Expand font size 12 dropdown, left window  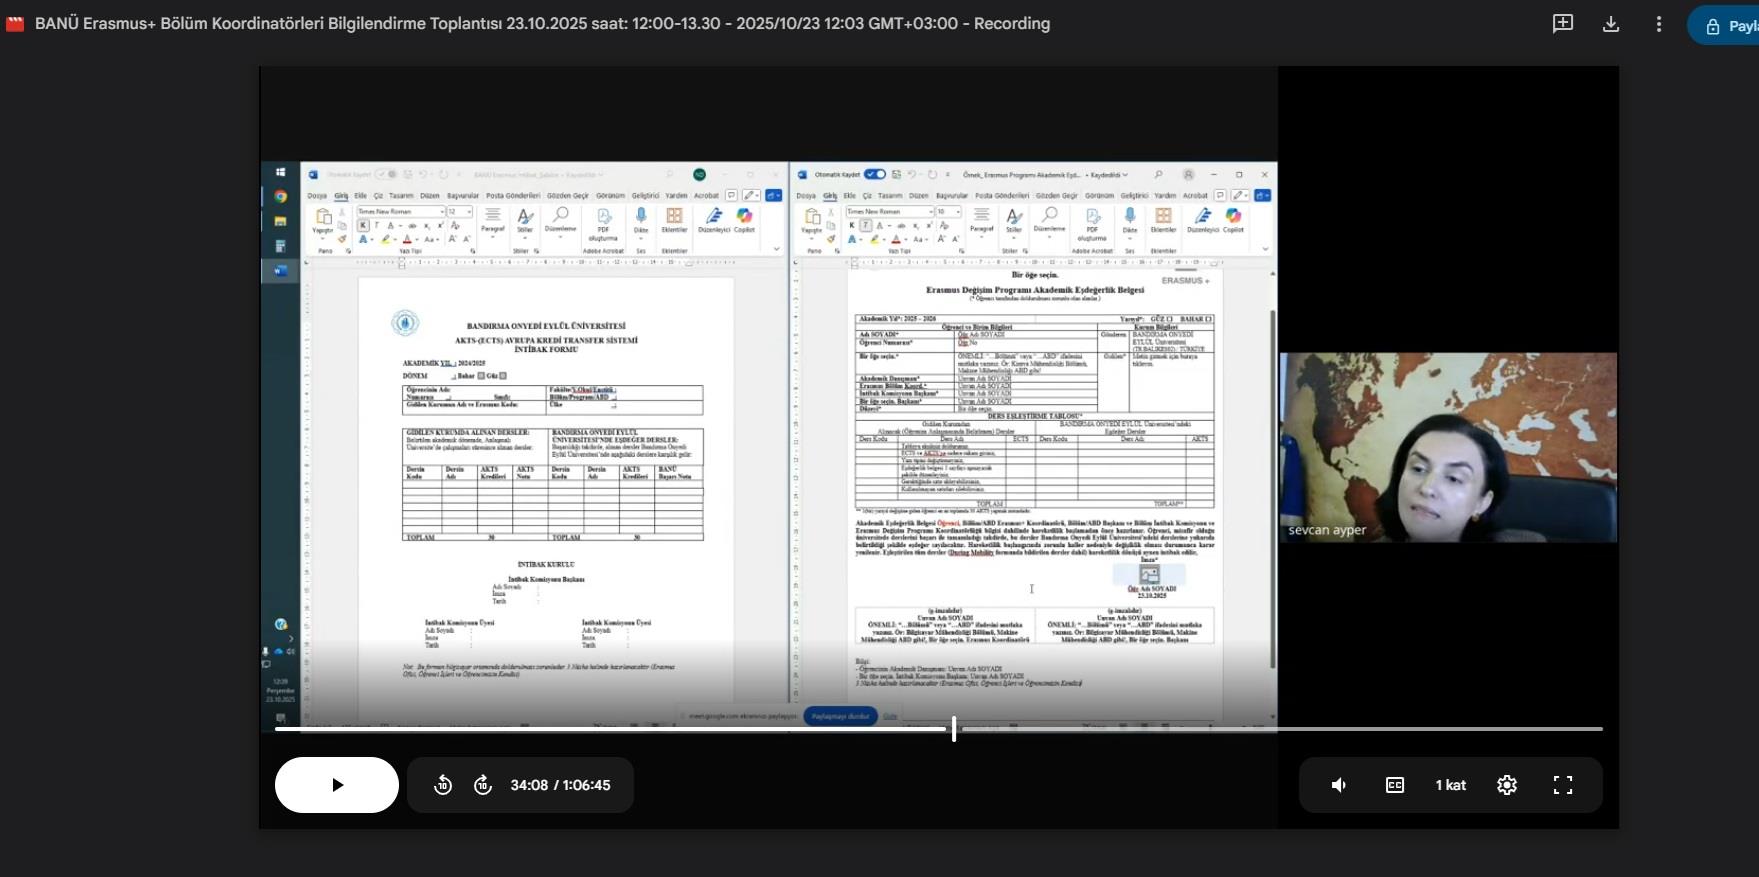click(468, 212)
